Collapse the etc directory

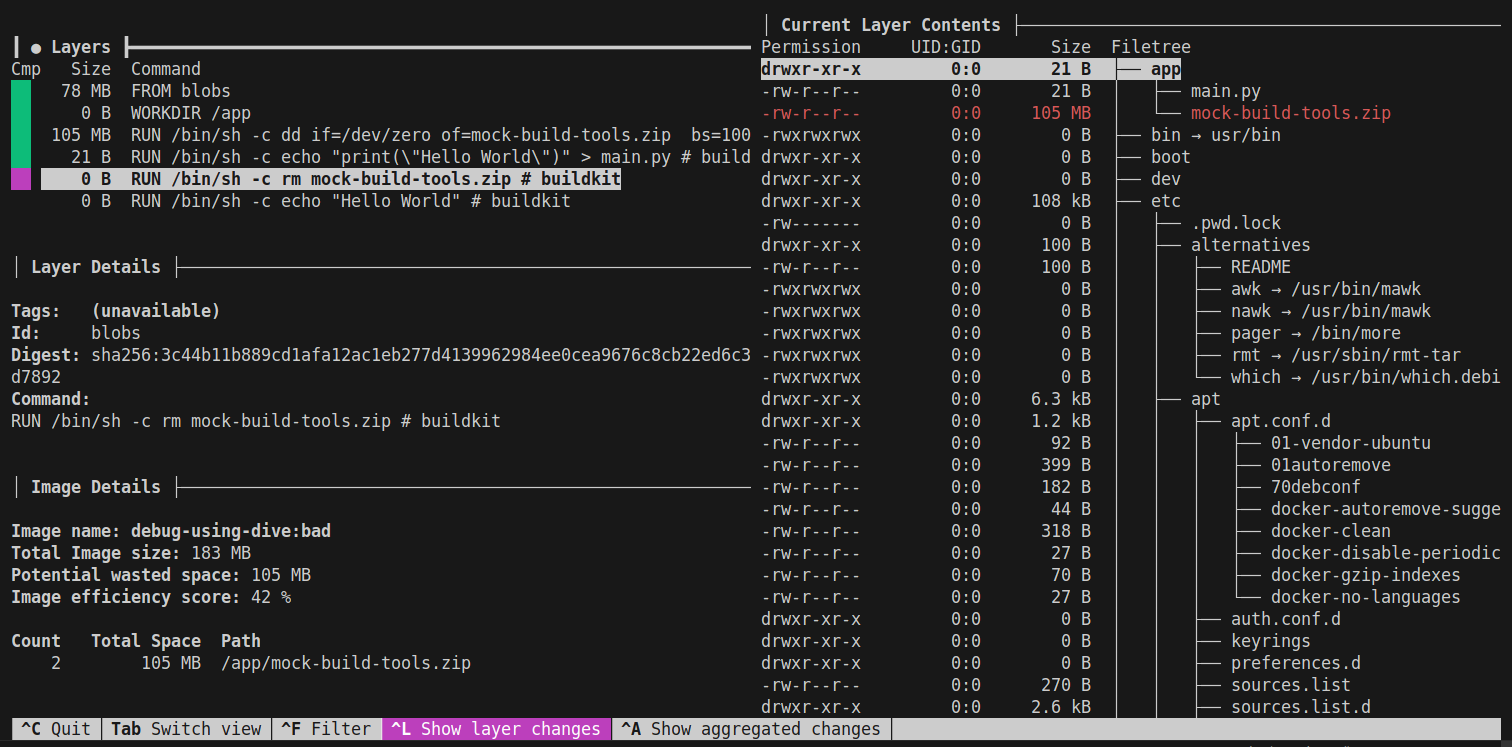click(1165, 201)
